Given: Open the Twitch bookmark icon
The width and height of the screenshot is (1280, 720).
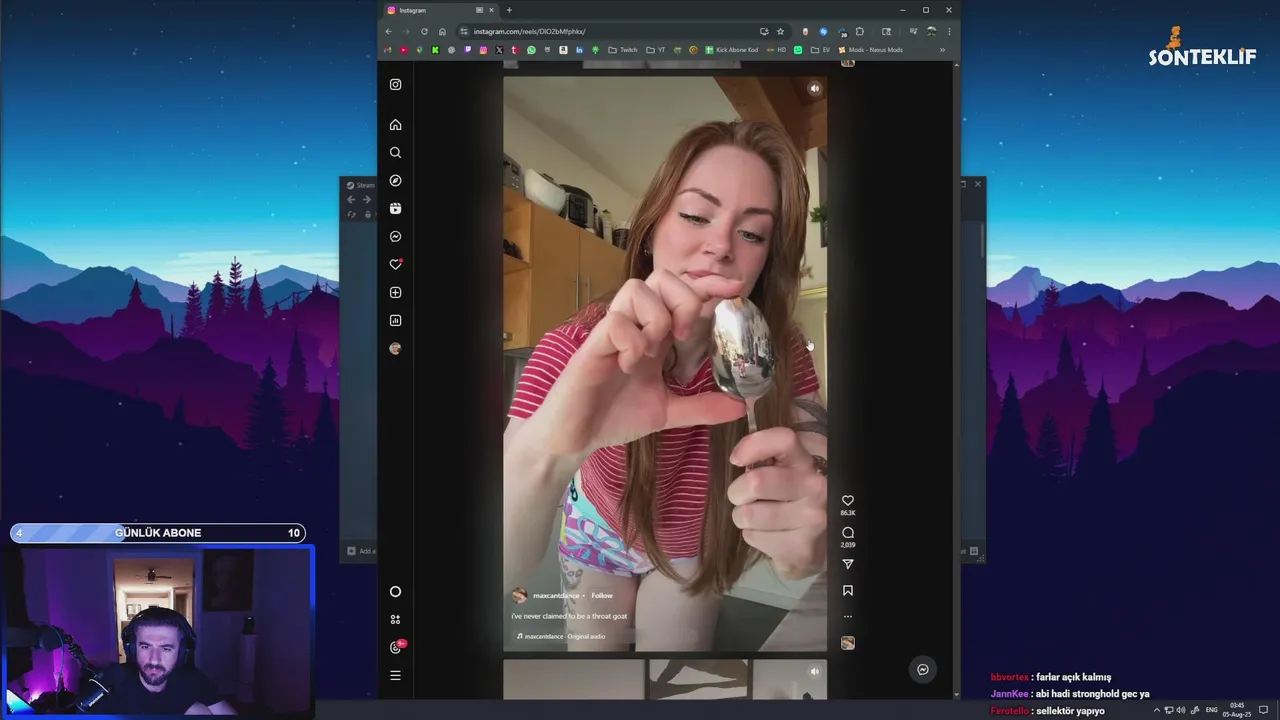Looking at the screenshot, I should coord(467,50).
